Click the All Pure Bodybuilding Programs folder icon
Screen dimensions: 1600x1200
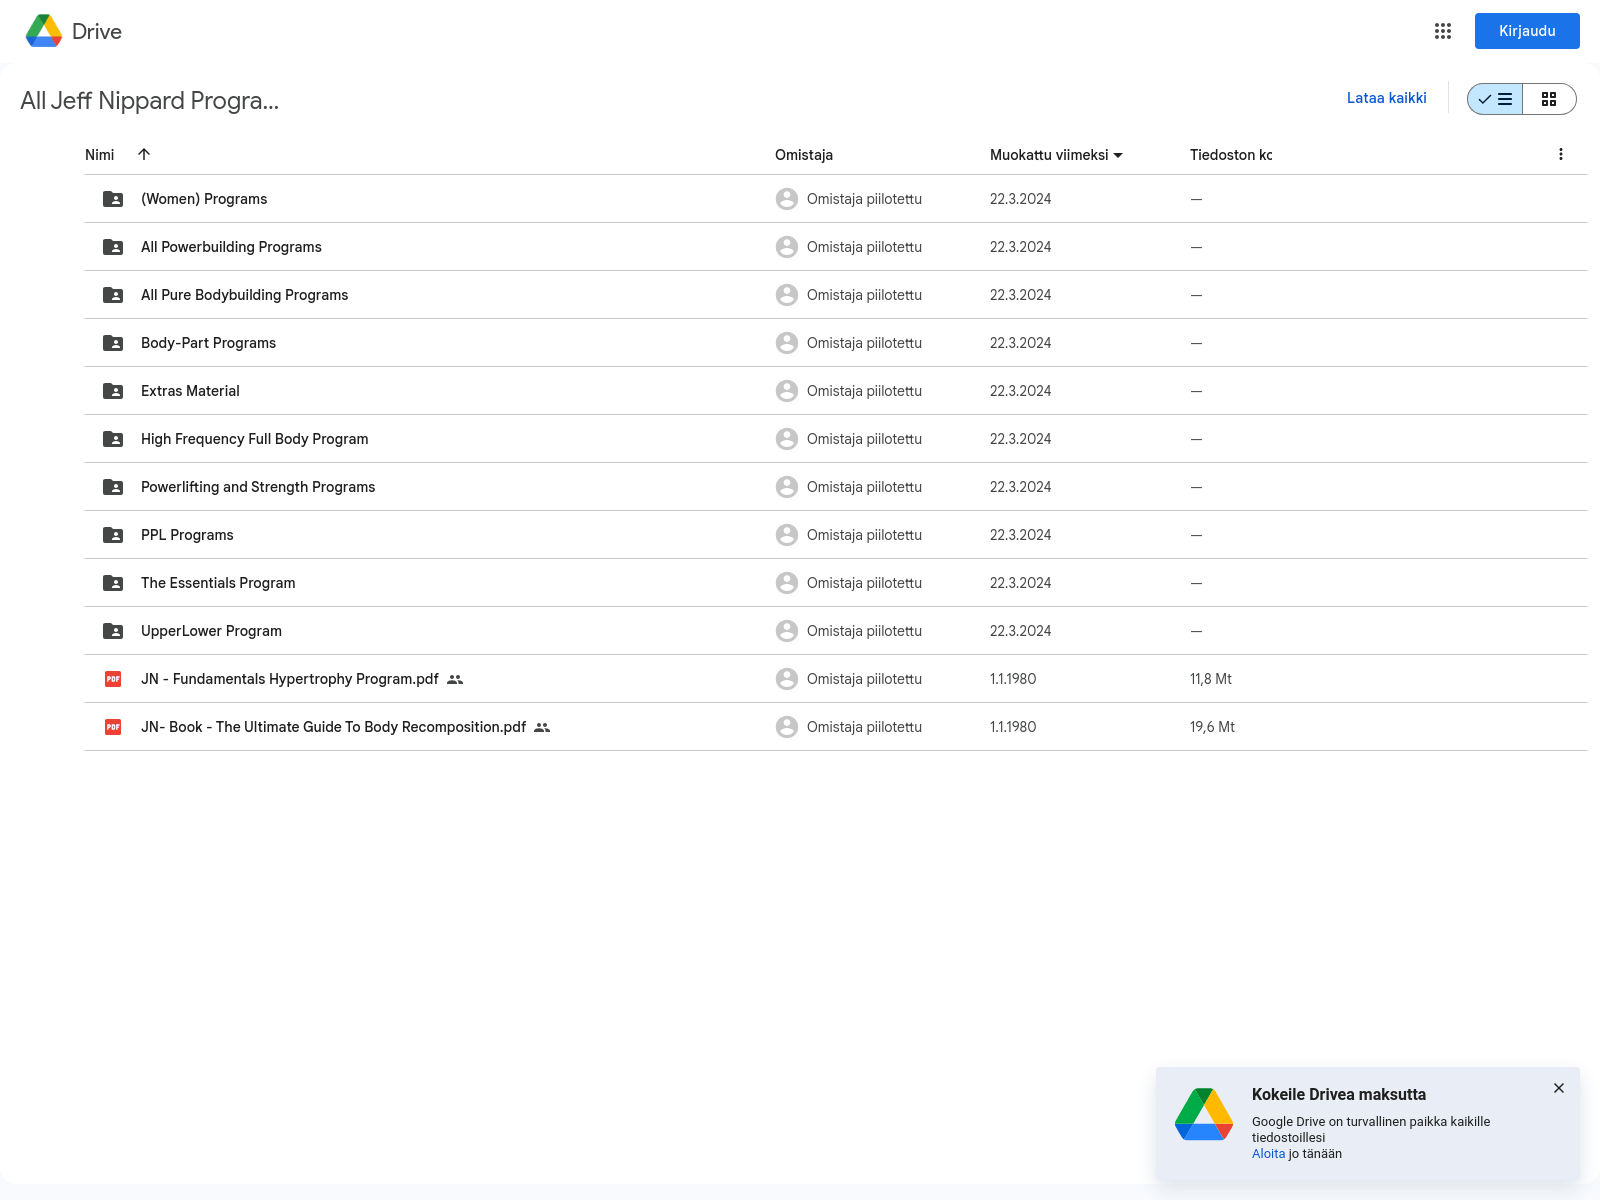(x=113, y=295)
